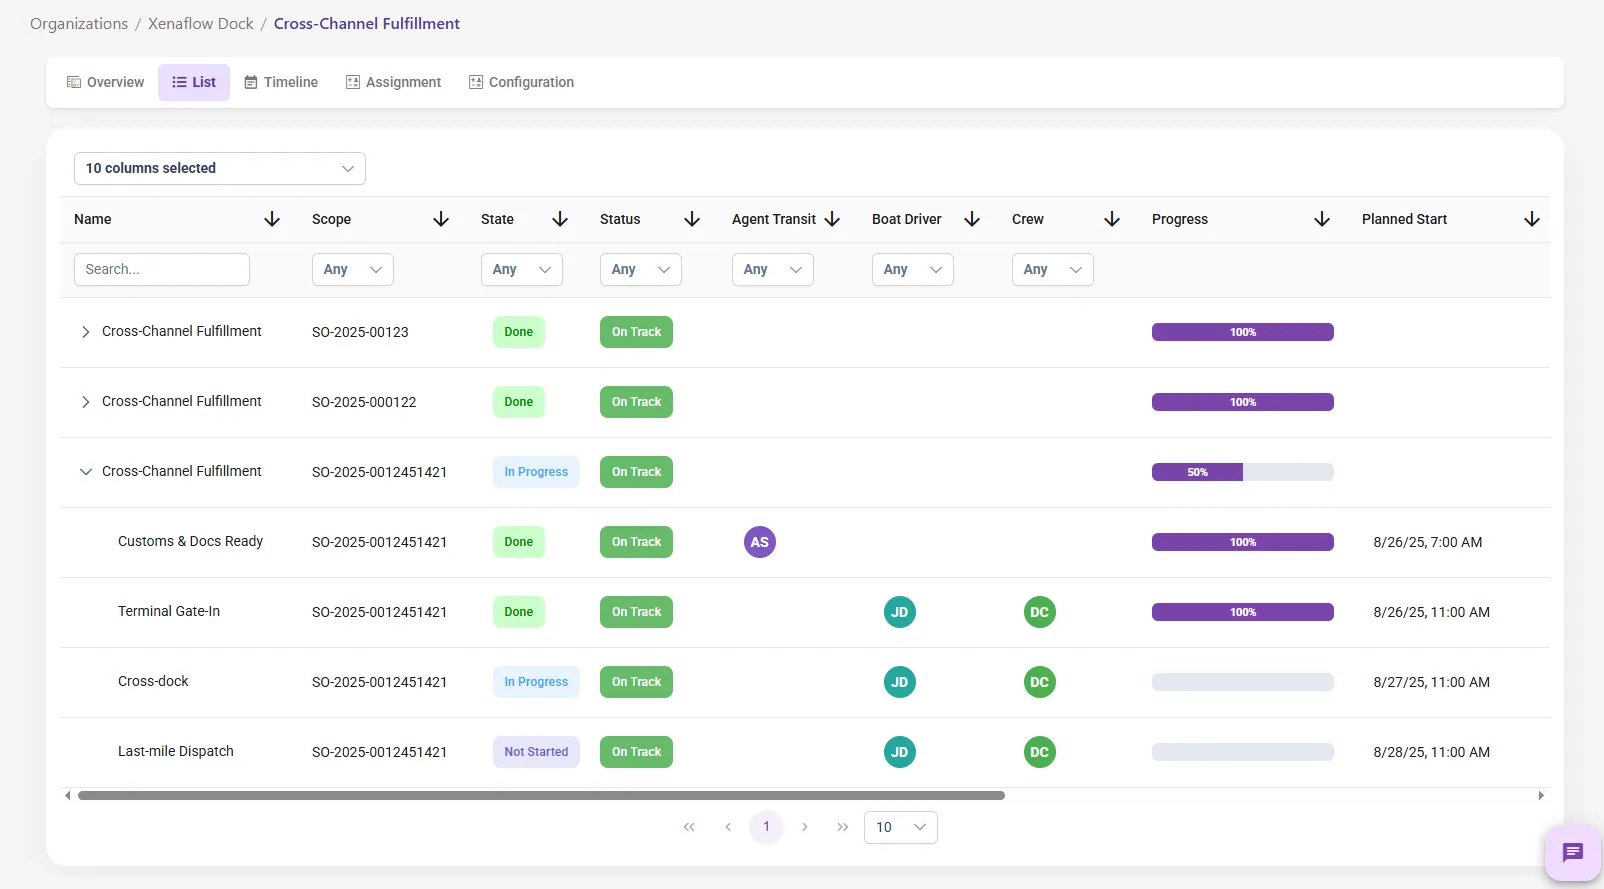
Task: Navigate to Xenaflow Dock breadcrumb
Action: click(x=200, y=24)
